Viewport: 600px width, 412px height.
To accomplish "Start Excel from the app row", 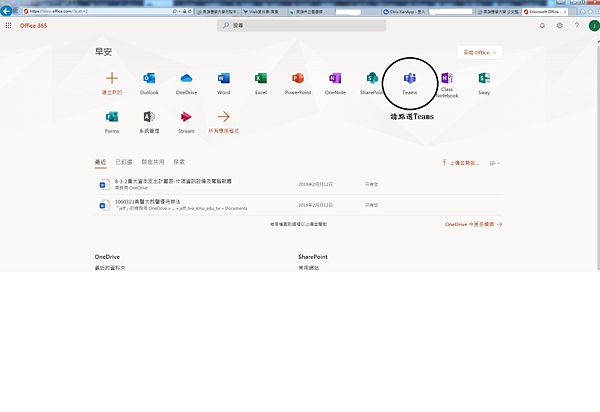I will tap(260, 78).
